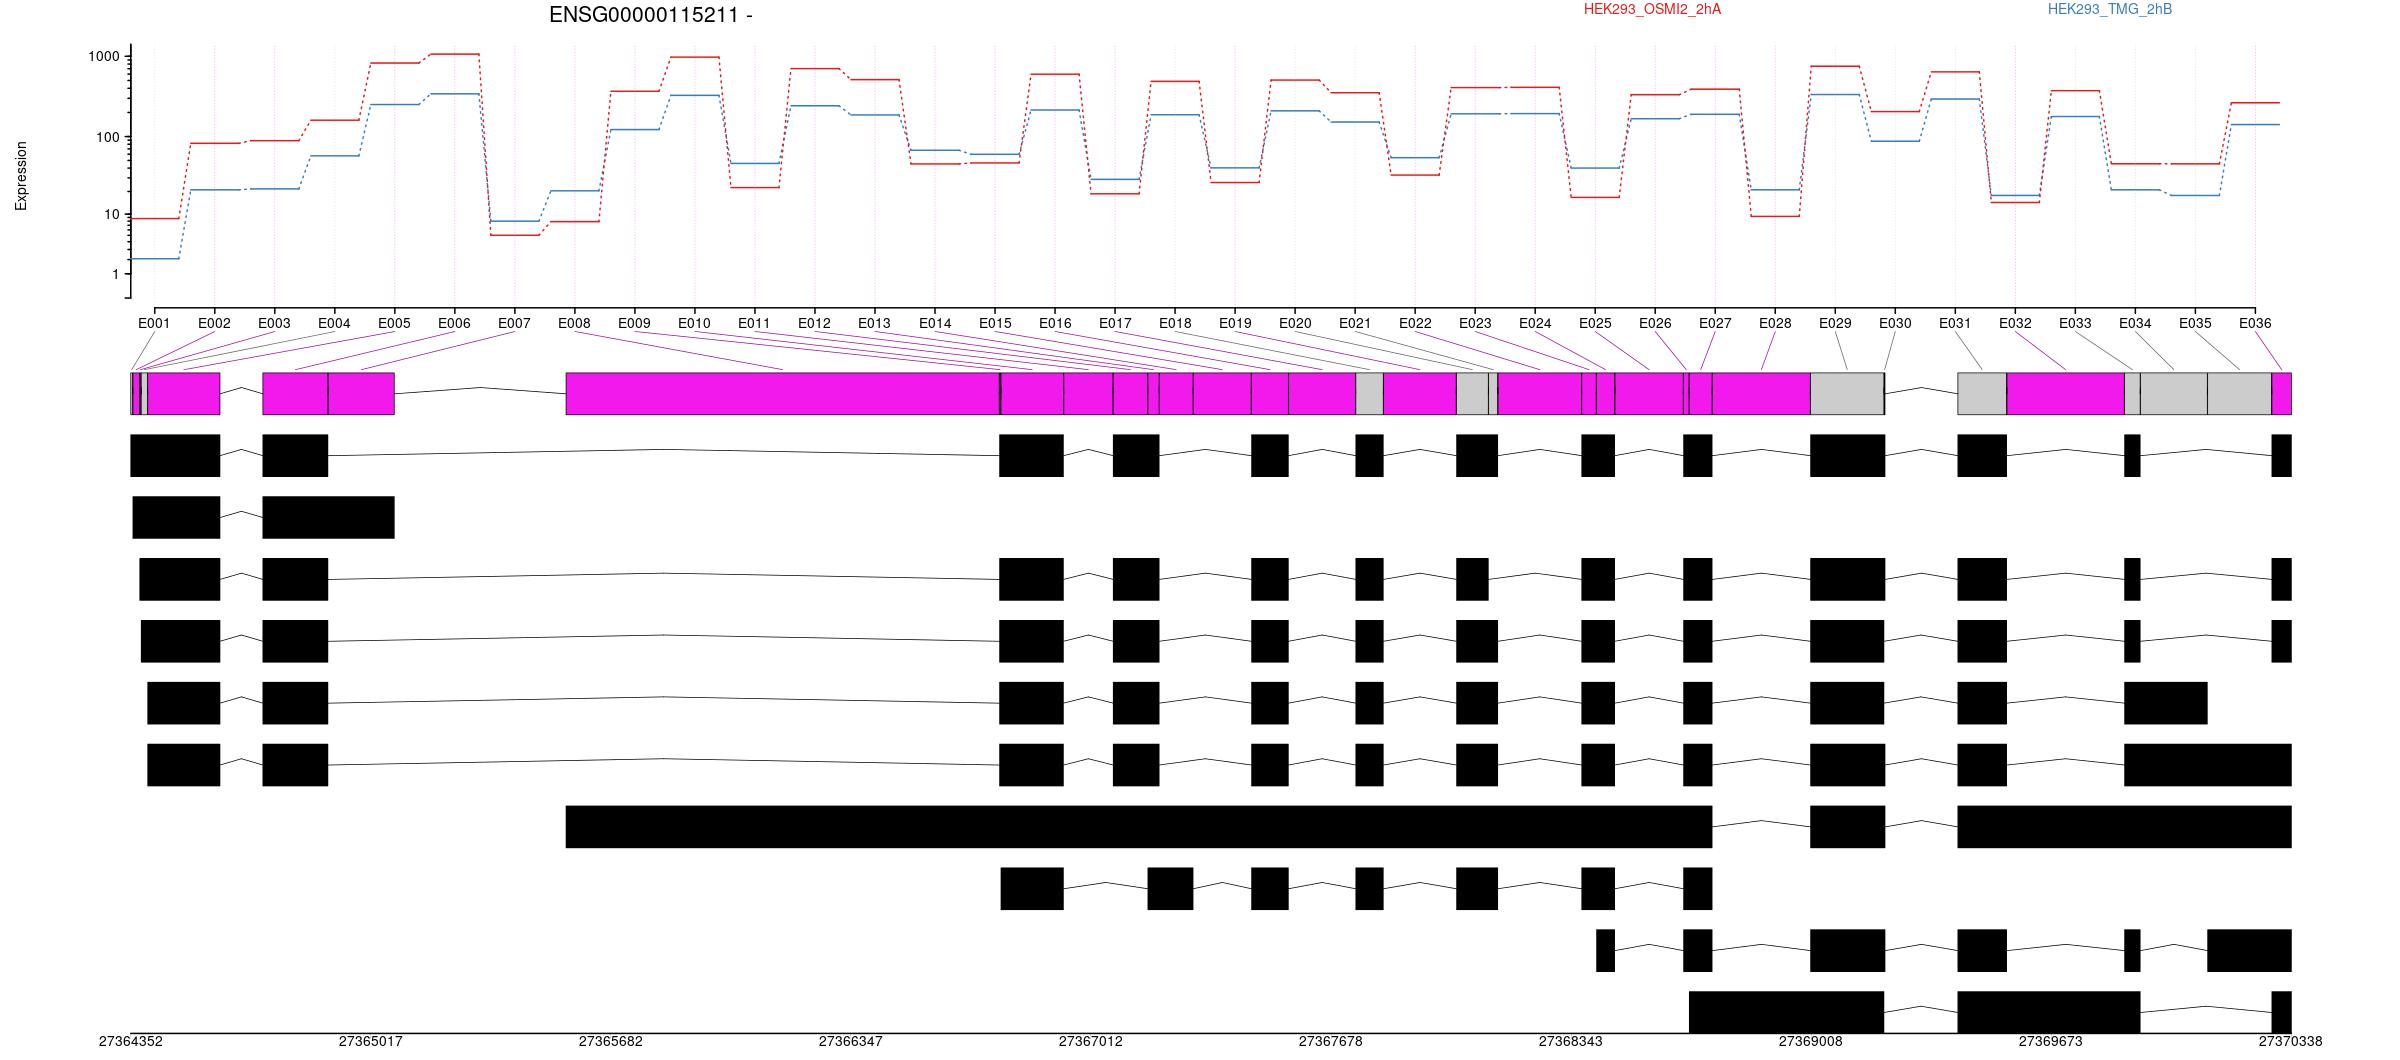Viewport: 2400px width, 1060px height.
Task: Click the exon label E010
Action: (x=694, y=323)
